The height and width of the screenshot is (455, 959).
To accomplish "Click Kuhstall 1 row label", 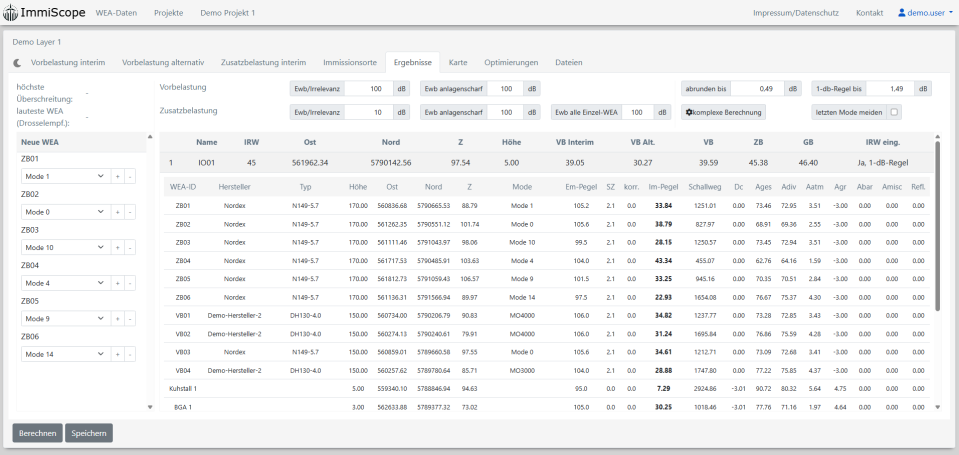I will pyautogui.click(x=182, y=388).
